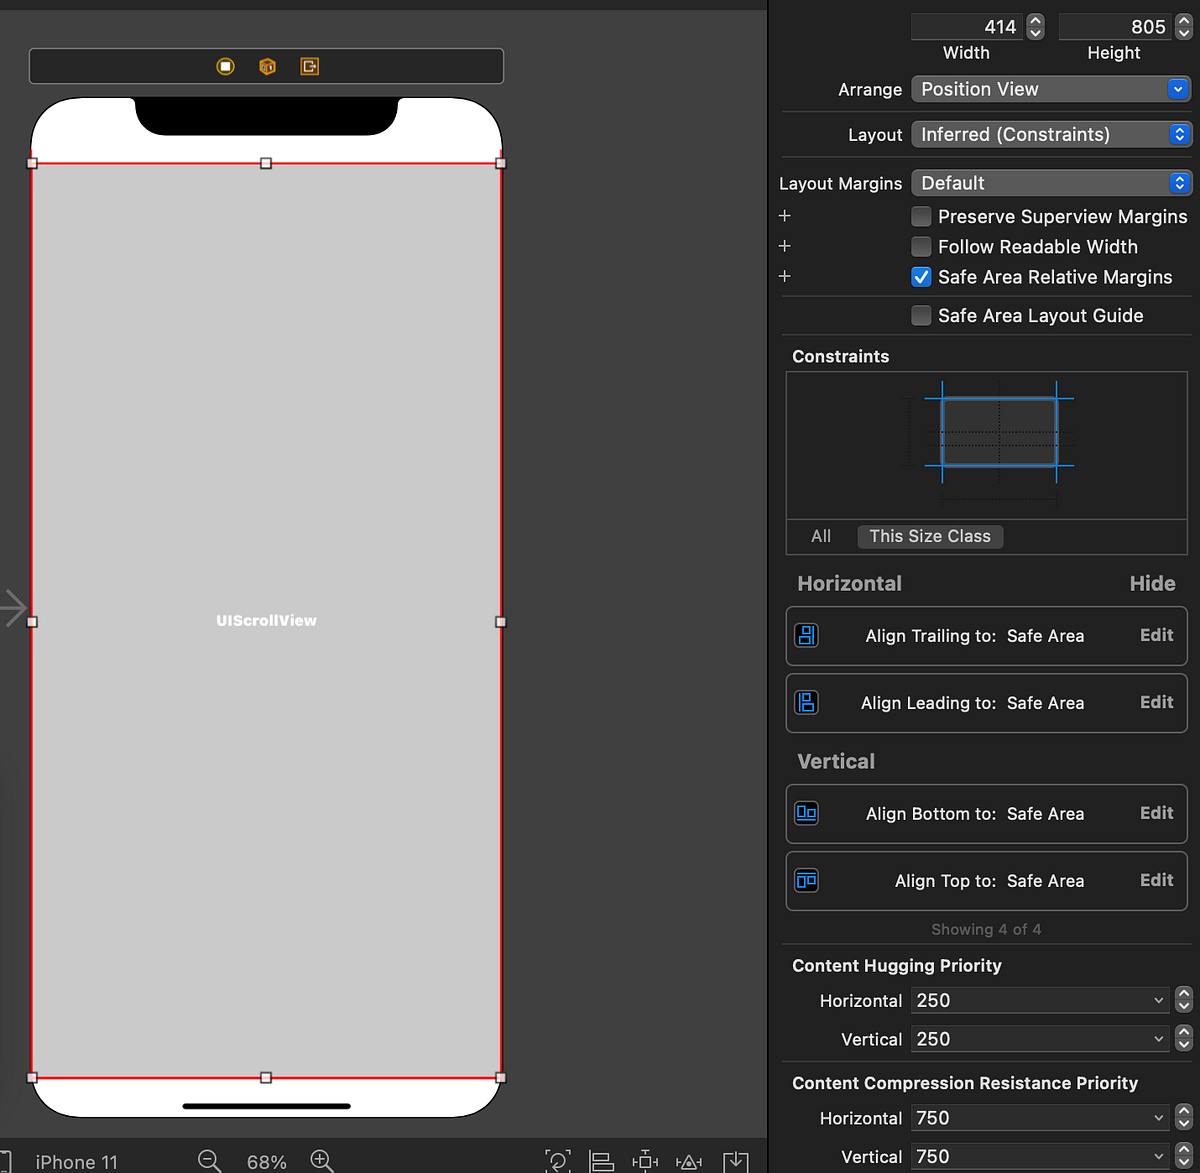Switch to the All constraints tab

coord(820,536)
